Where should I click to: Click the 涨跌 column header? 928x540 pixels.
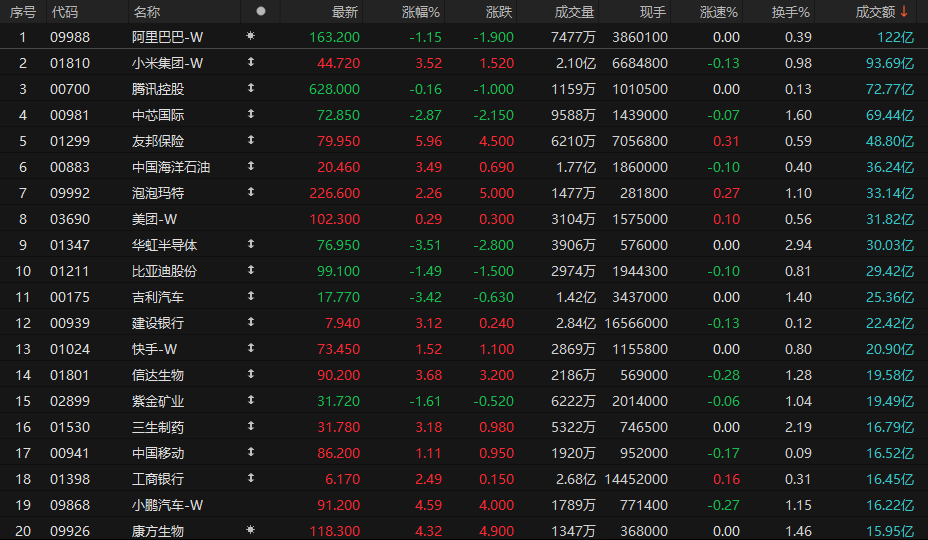point(499,12)
